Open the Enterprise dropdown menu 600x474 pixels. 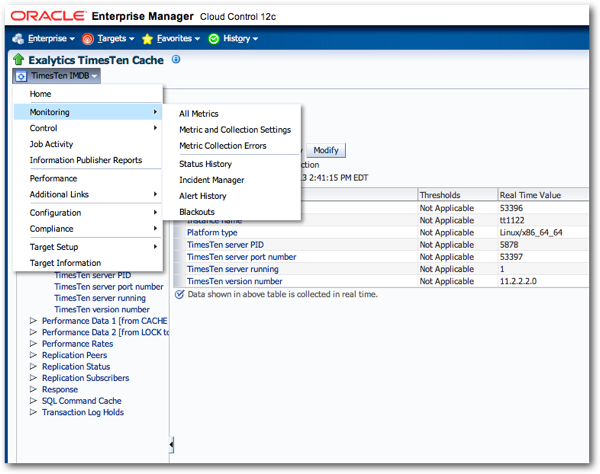51,39
